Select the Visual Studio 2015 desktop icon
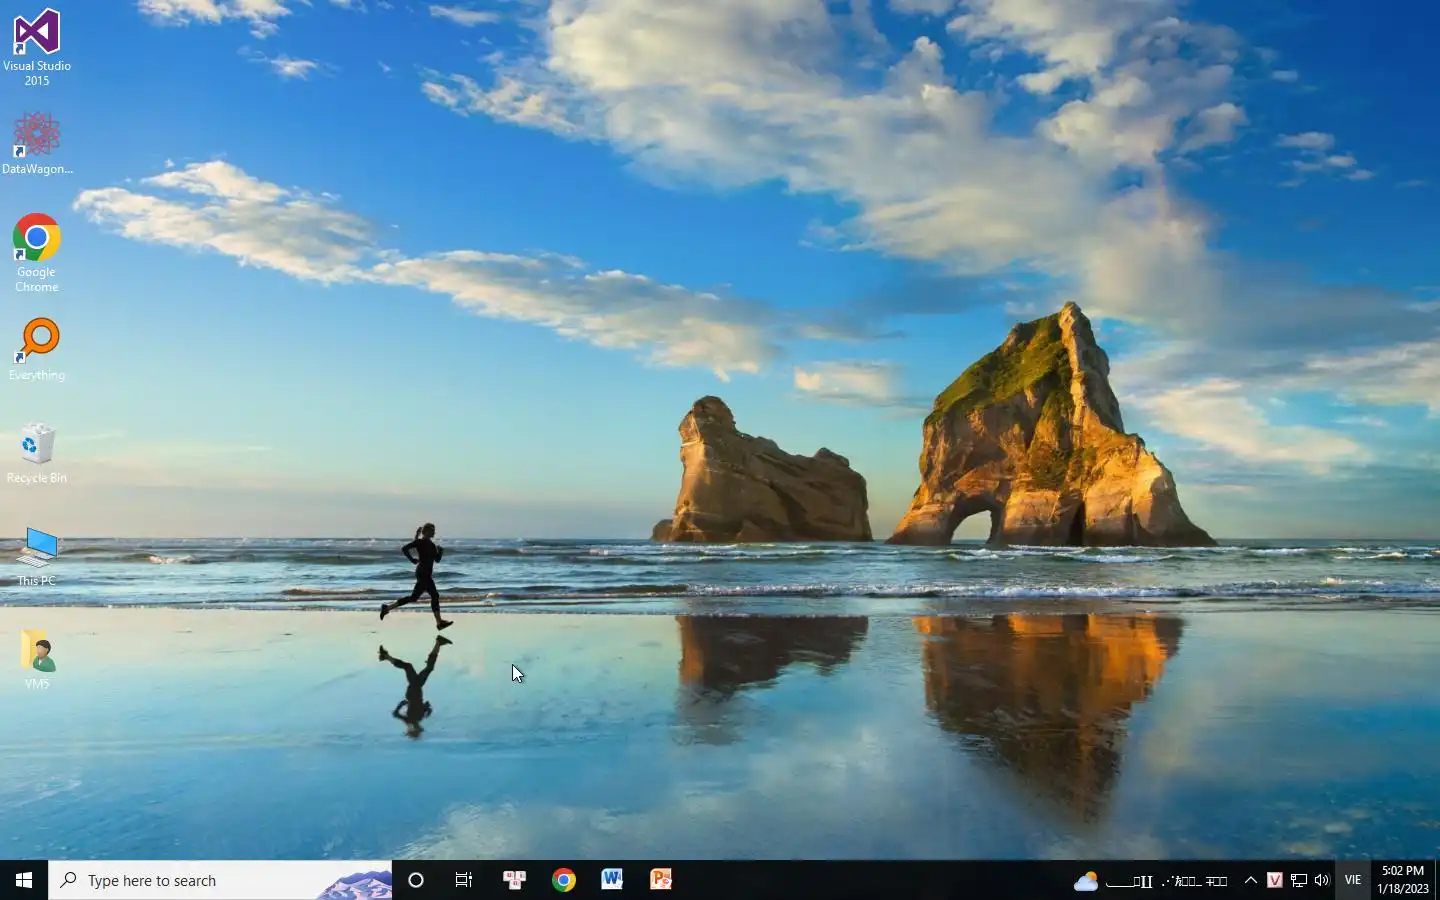 coord(37,47)
